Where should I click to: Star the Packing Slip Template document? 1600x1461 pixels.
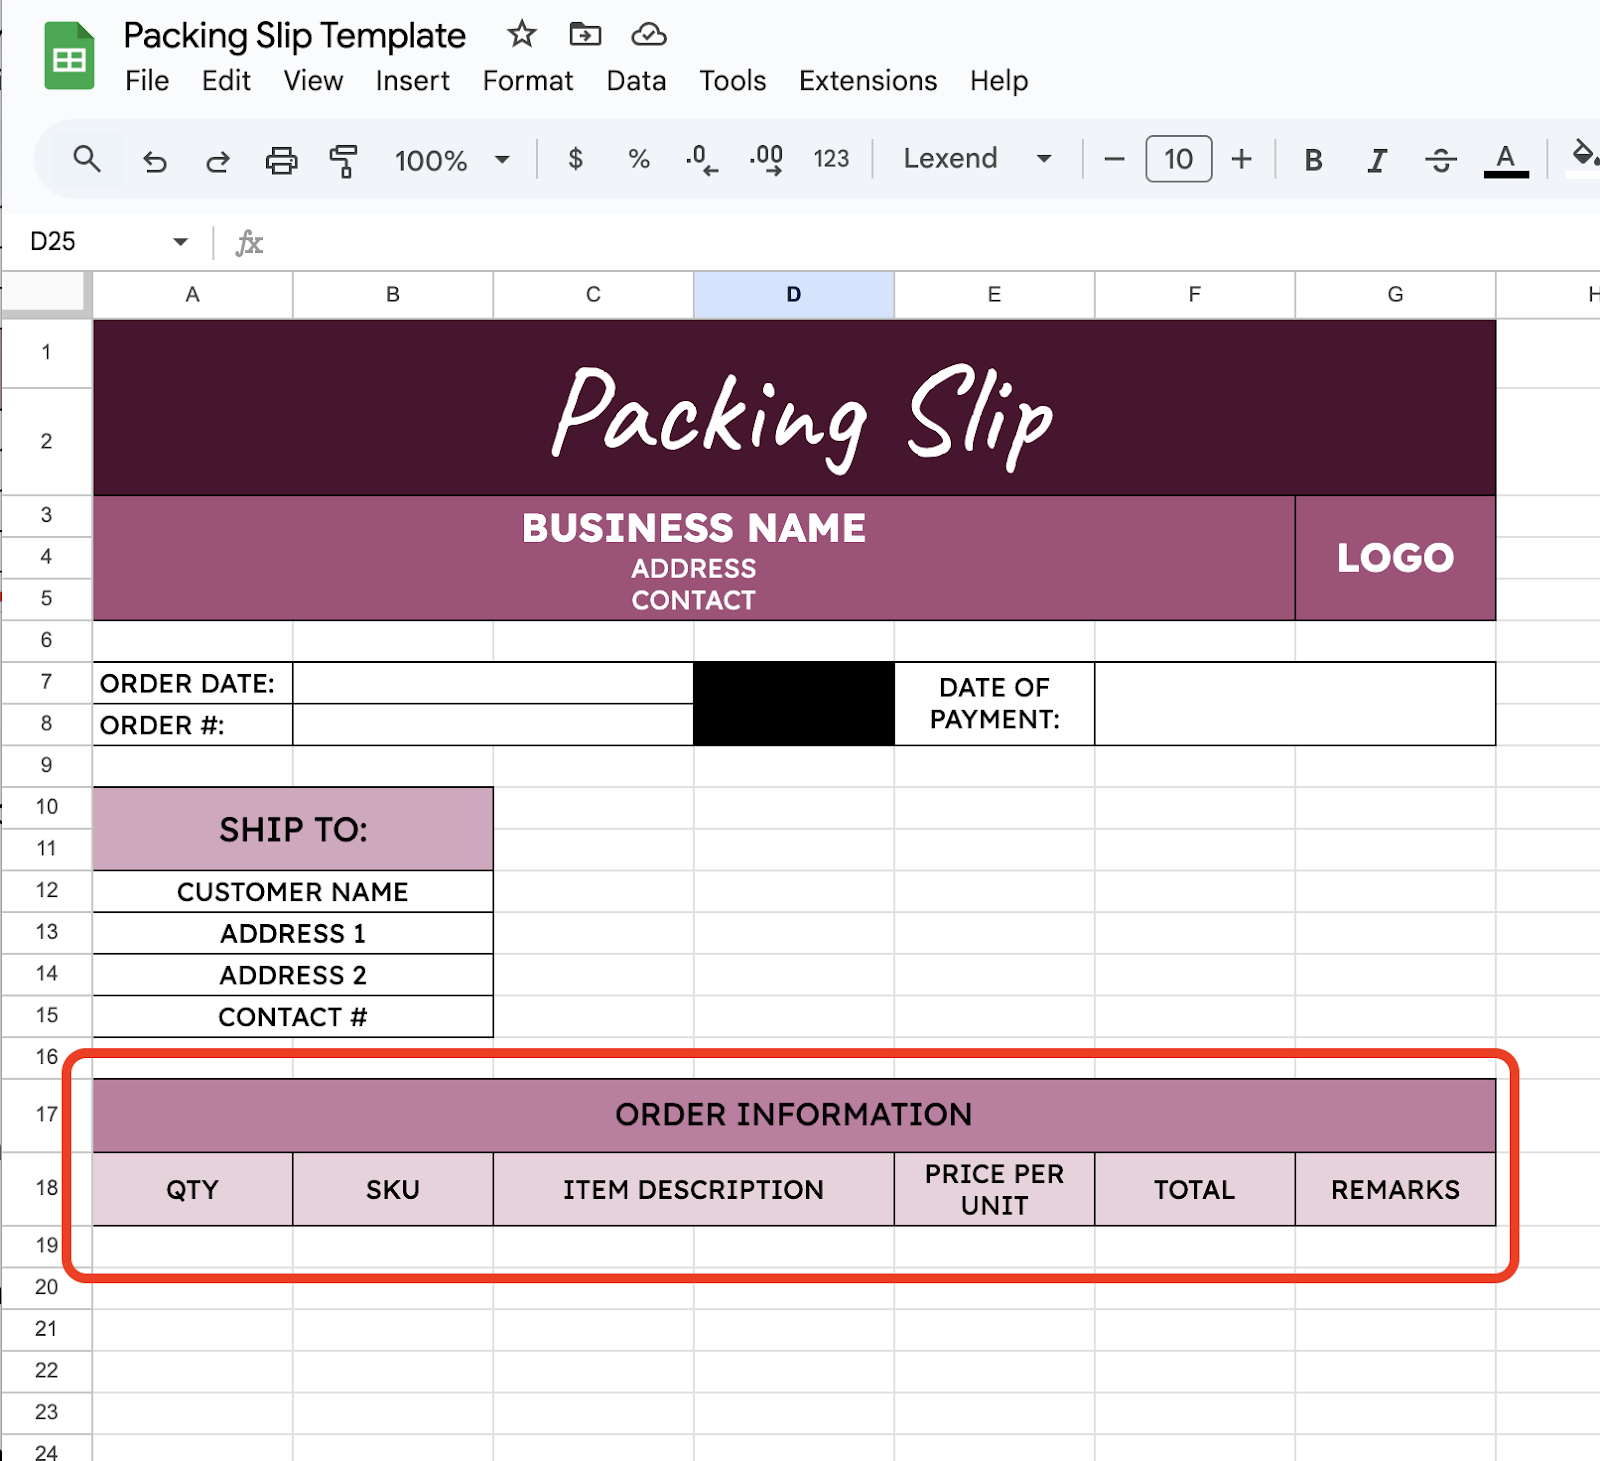point(521,35)
